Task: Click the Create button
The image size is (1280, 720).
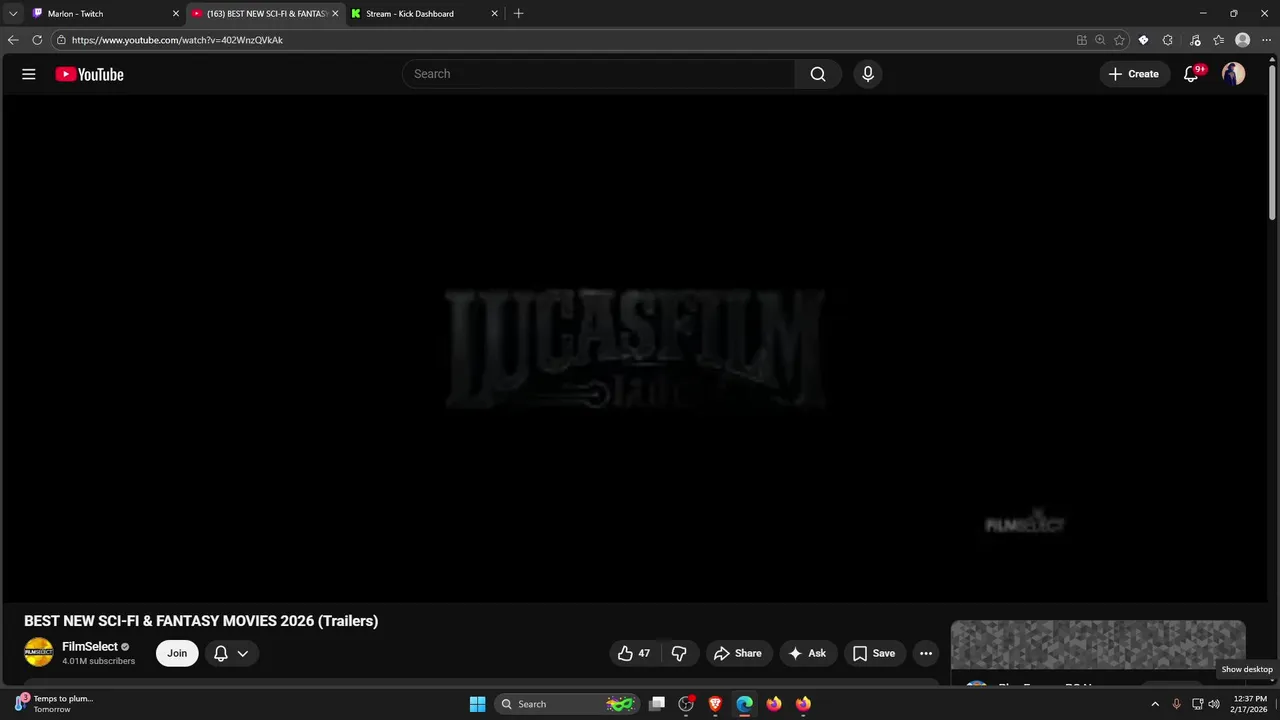Action: point(1134,74)
